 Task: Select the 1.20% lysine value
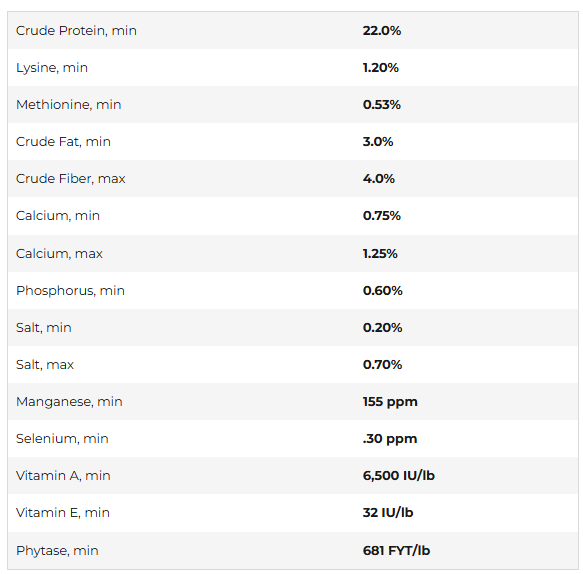coord(381,68)
